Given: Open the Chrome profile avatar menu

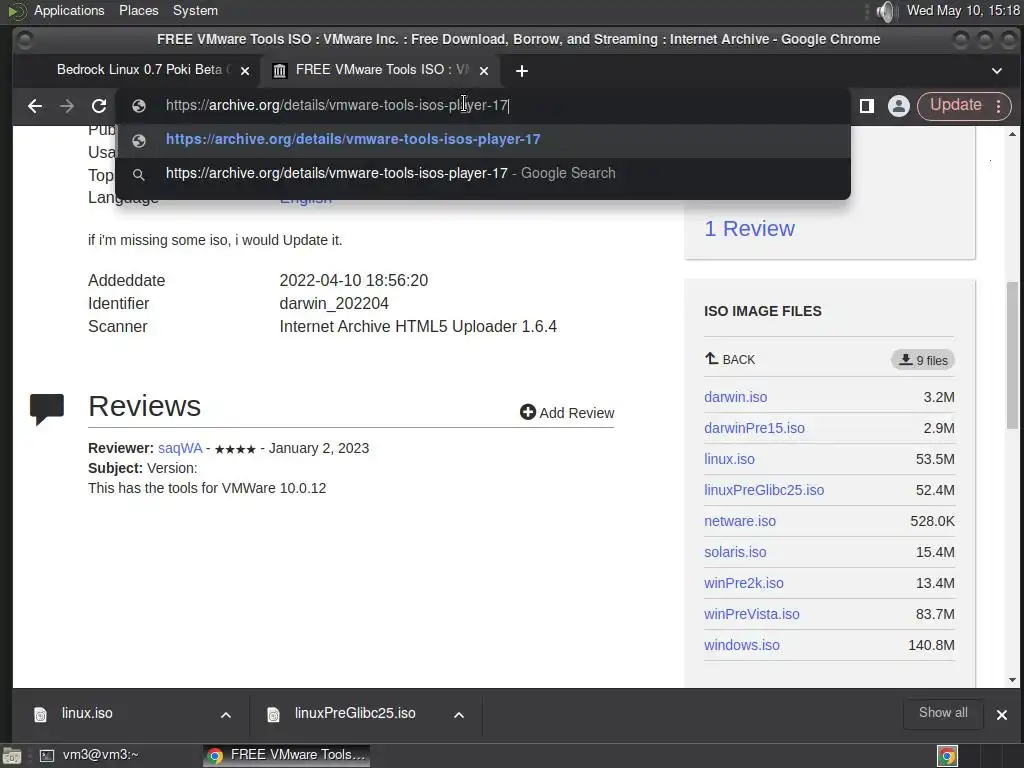Looking at the screenshot, I should [x=899, y=106].
